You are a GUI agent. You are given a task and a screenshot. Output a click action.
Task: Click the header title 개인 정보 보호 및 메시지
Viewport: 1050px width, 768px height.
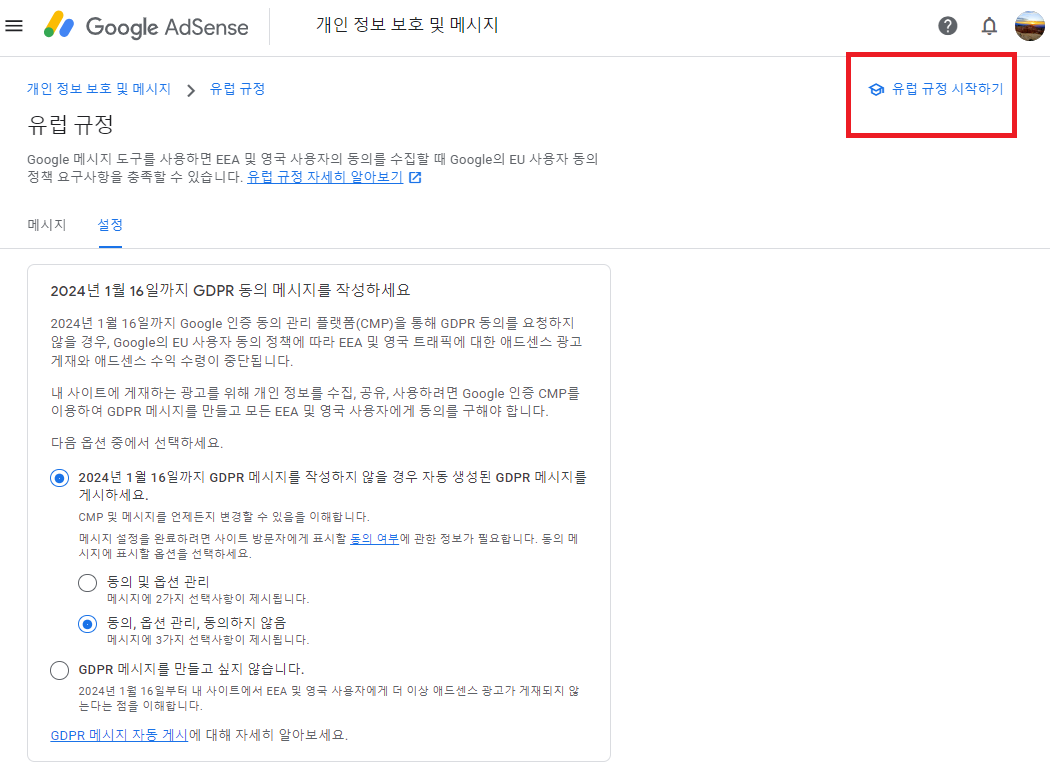tap(407, 25)
